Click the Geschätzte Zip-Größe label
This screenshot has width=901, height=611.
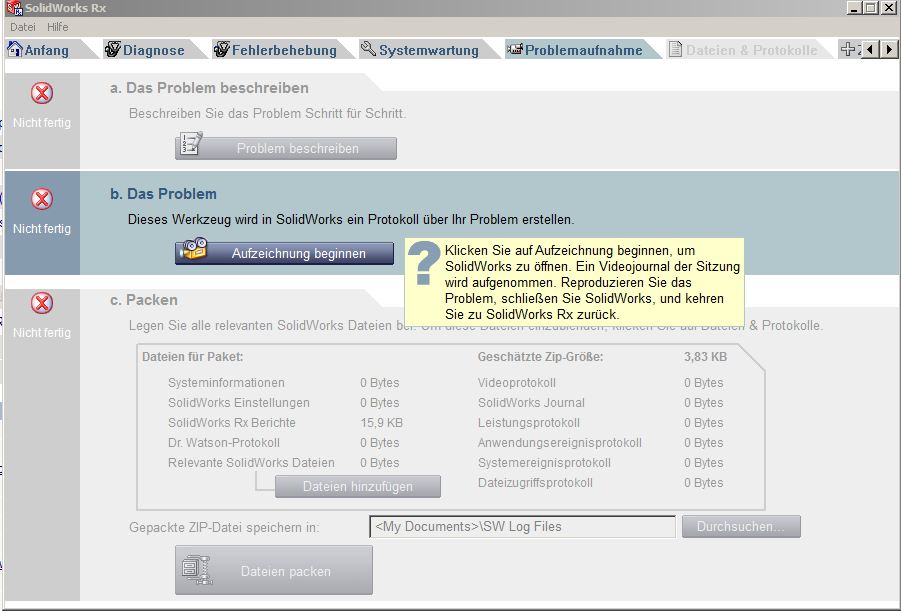click(541, 357)
